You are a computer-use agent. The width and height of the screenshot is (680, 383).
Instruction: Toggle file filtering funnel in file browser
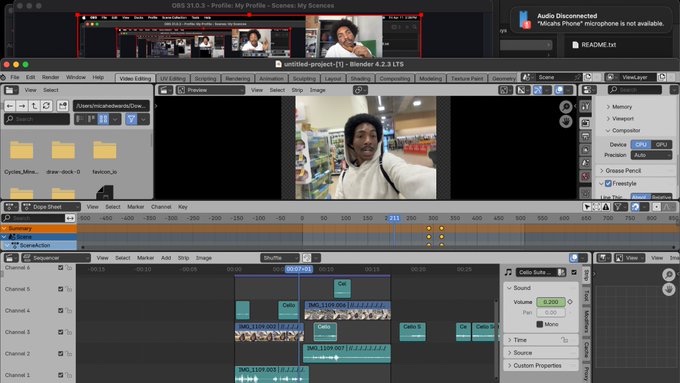tap(131, 119)
